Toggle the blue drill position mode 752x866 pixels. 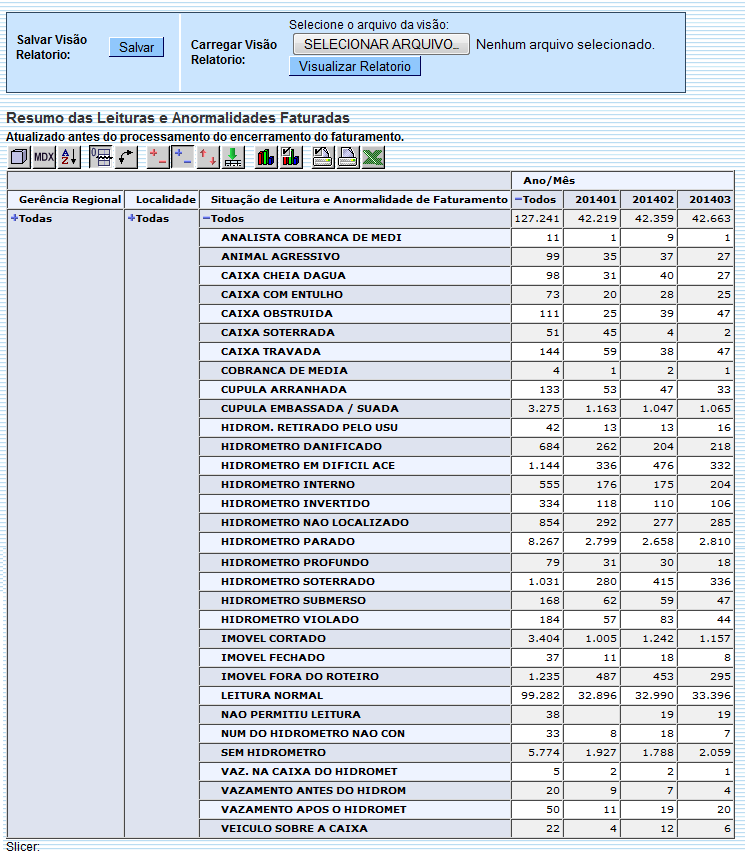coord(183,157)
